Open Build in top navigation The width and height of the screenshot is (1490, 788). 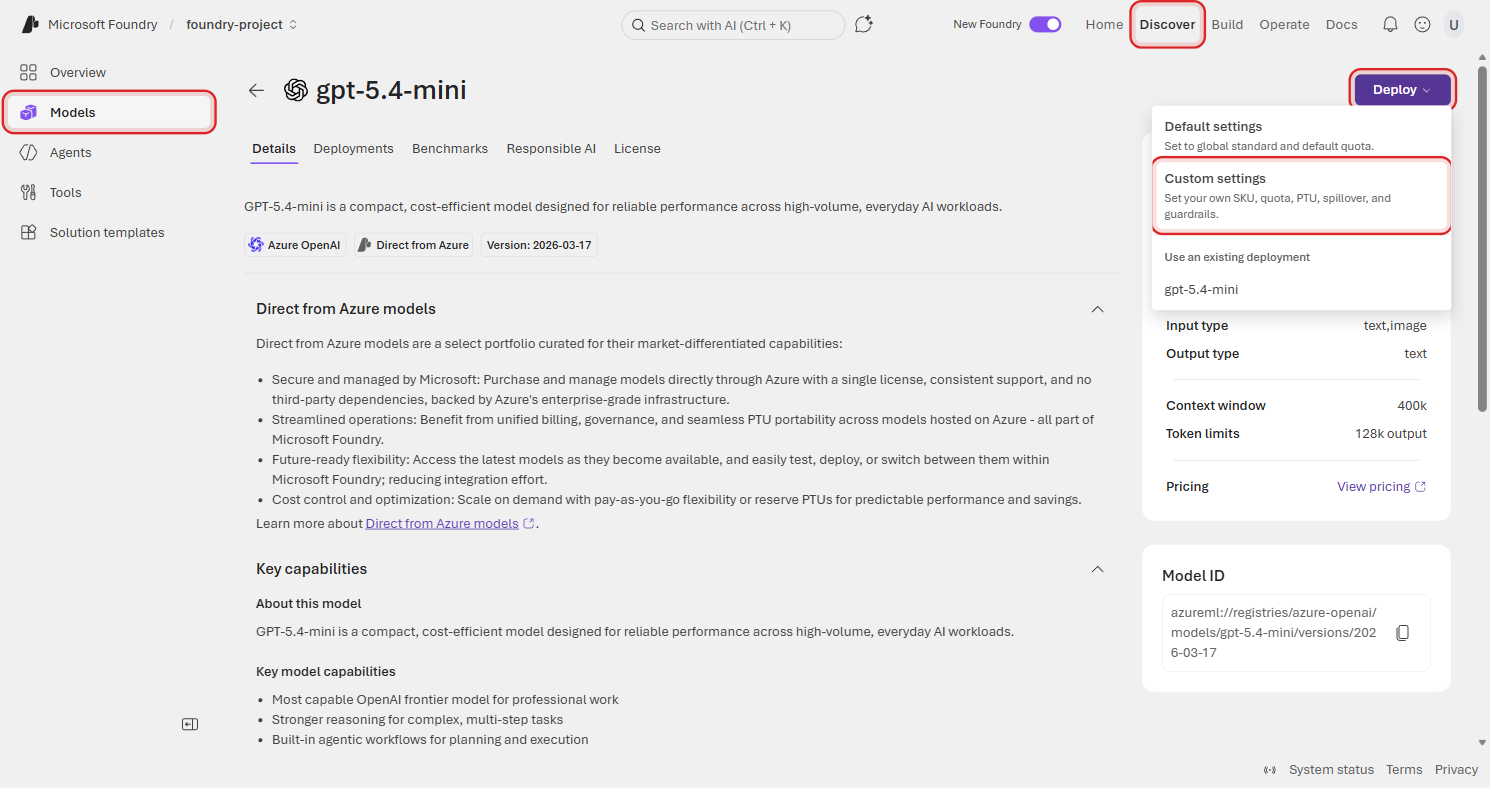pyautogui.click(x=1227, y=25)
